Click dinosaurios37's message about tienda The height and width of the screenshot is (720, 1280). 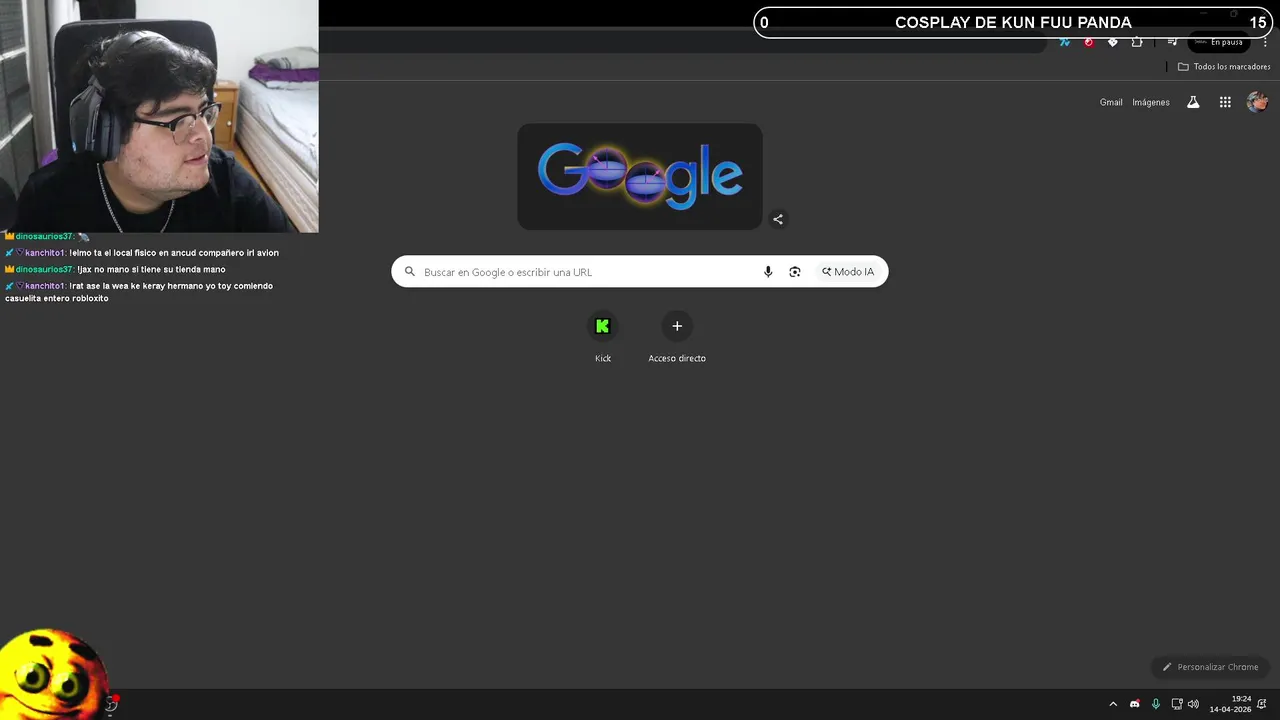(x=115, y=269)
